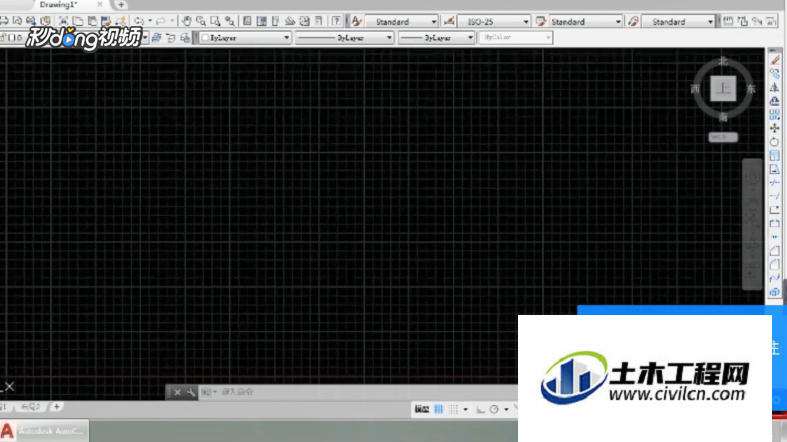Click the Zoom Window icon
Image resolution: width=787 pixels, height=442 pixels.
215,21
